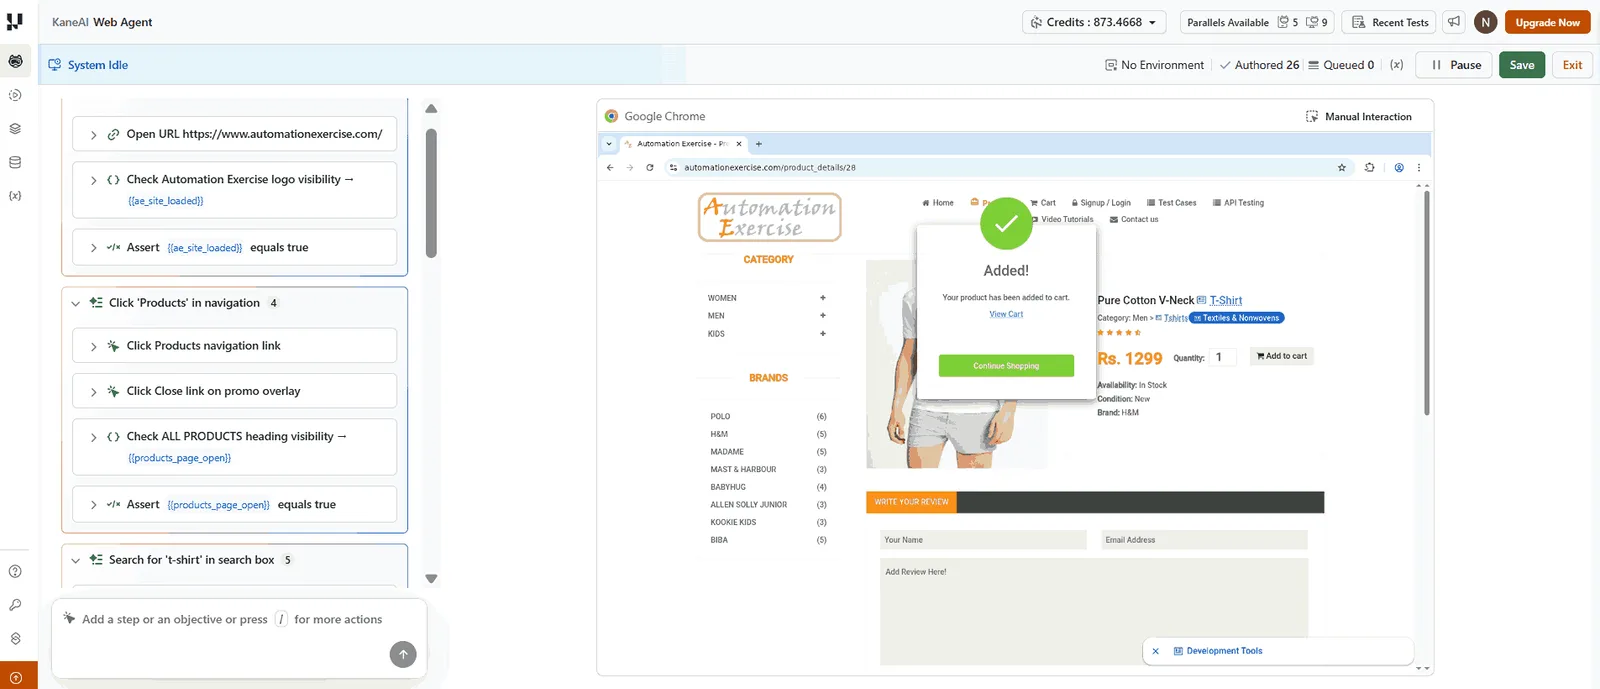Open Signup / Login in site navigation

pos(1101,203)
